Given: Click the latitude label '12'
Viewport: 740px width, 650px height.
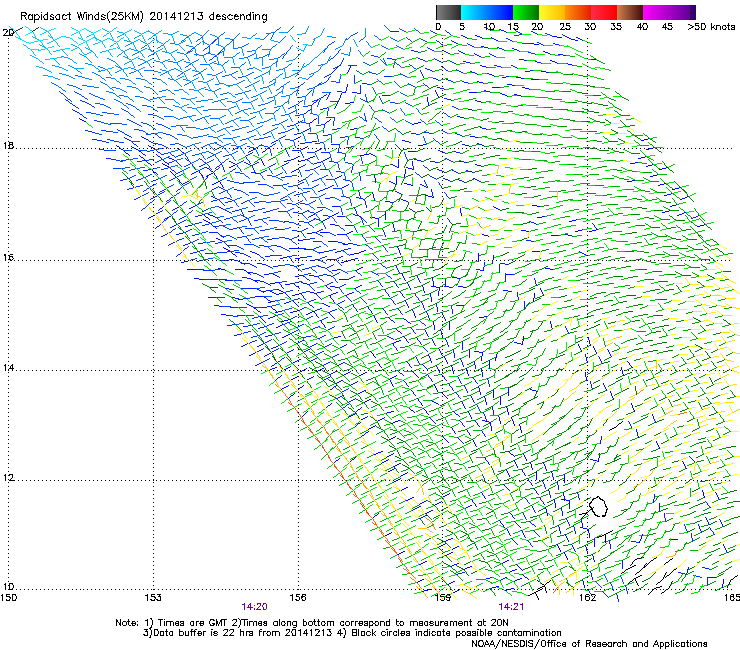Looking at the screenshot, I should [x=8, y=478].
